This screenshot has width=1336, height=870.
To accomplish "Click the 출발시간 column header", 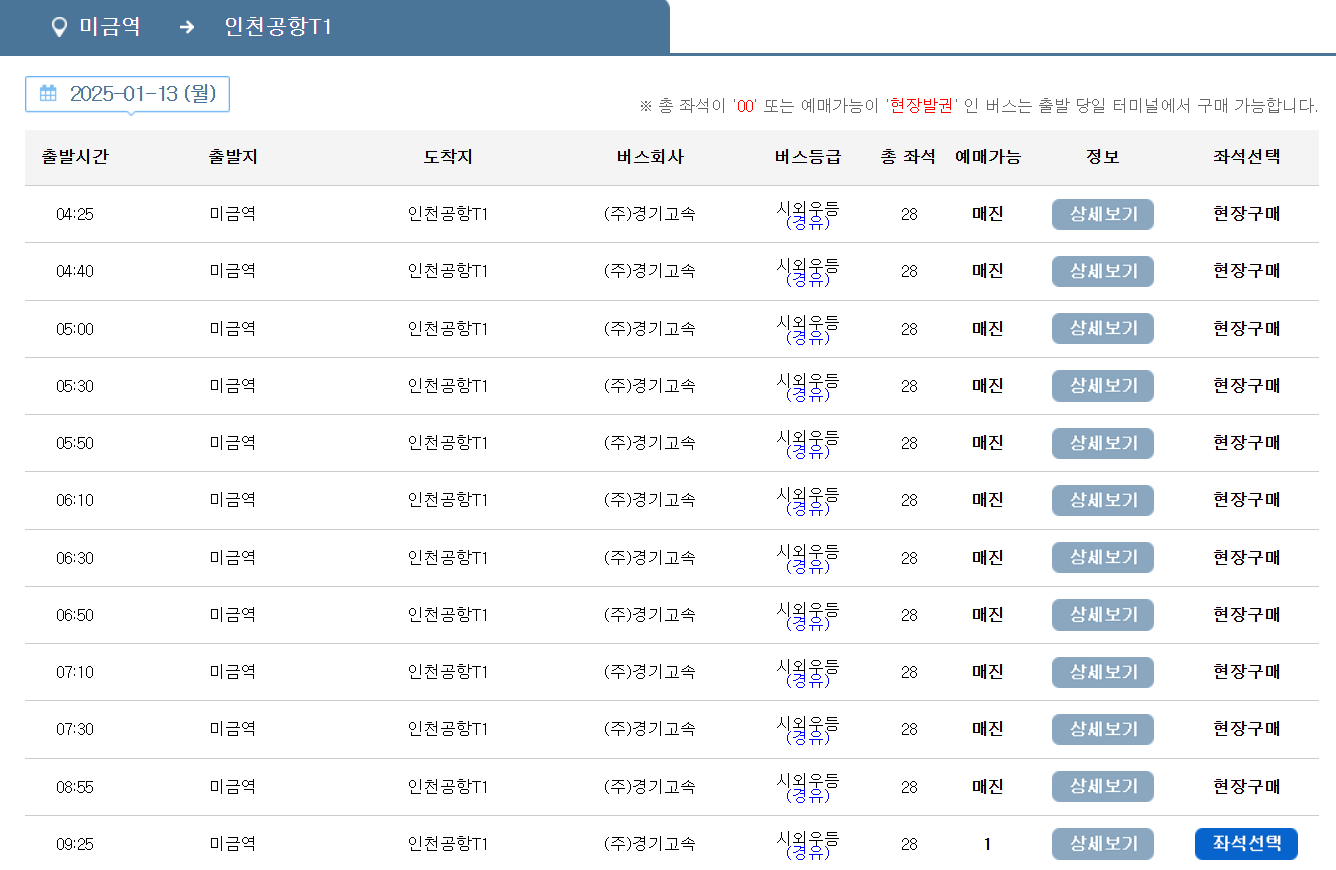I will tap(76, 157).
